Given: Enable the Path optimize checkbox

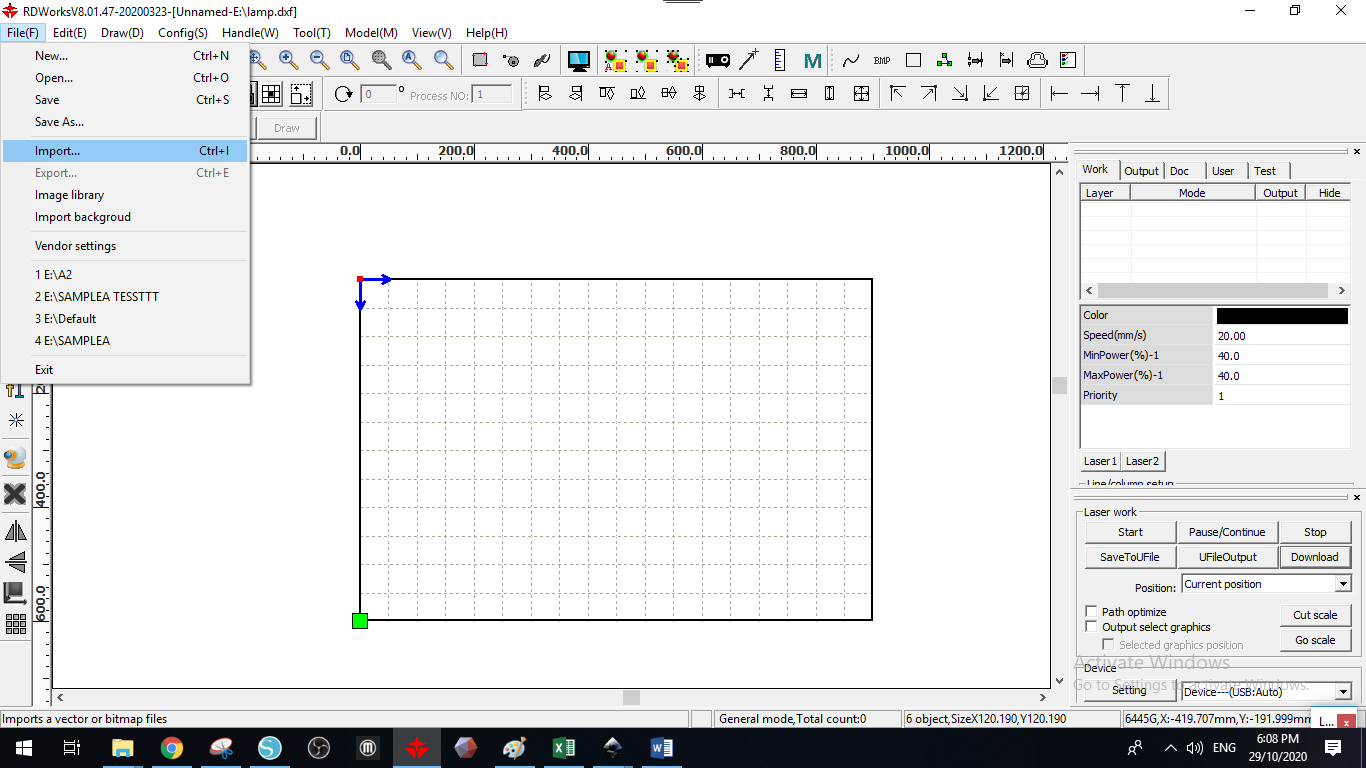Looking at the screenshot, I should 1091,611.
